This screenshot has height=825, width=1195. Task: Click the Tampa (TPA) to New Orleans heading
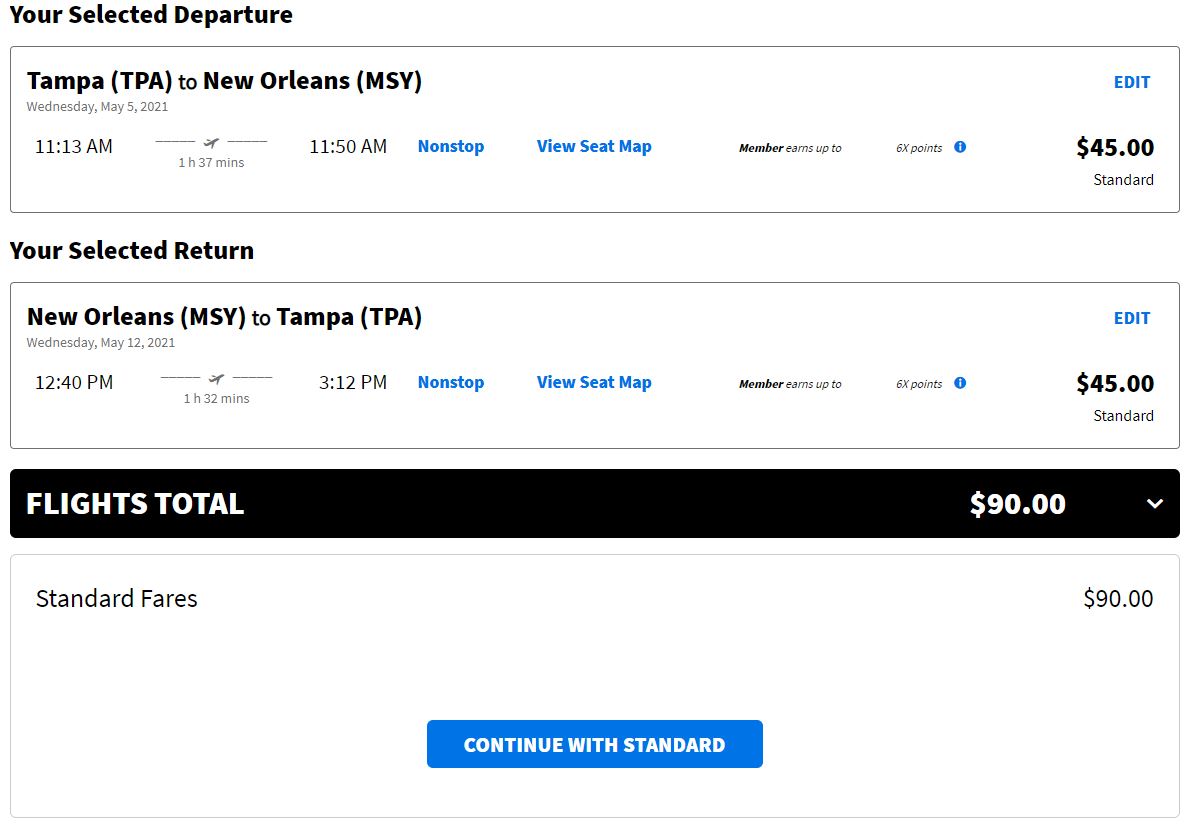(224, 81)
